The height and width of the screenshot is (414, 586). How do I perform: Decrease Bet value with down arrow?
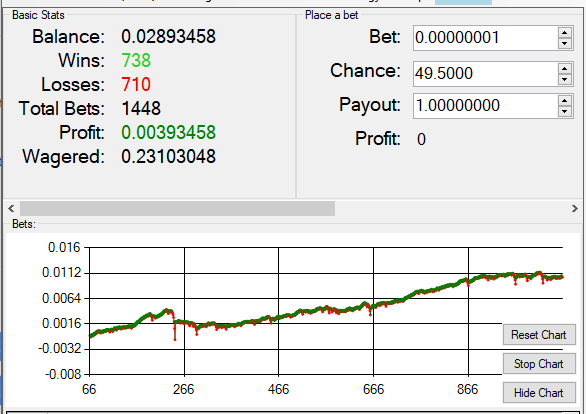565,43
